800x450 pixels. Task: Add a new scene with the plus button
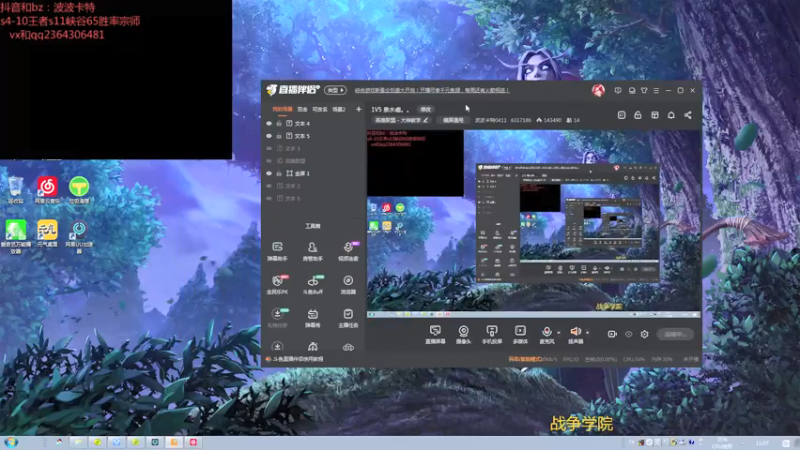point(359,109)
